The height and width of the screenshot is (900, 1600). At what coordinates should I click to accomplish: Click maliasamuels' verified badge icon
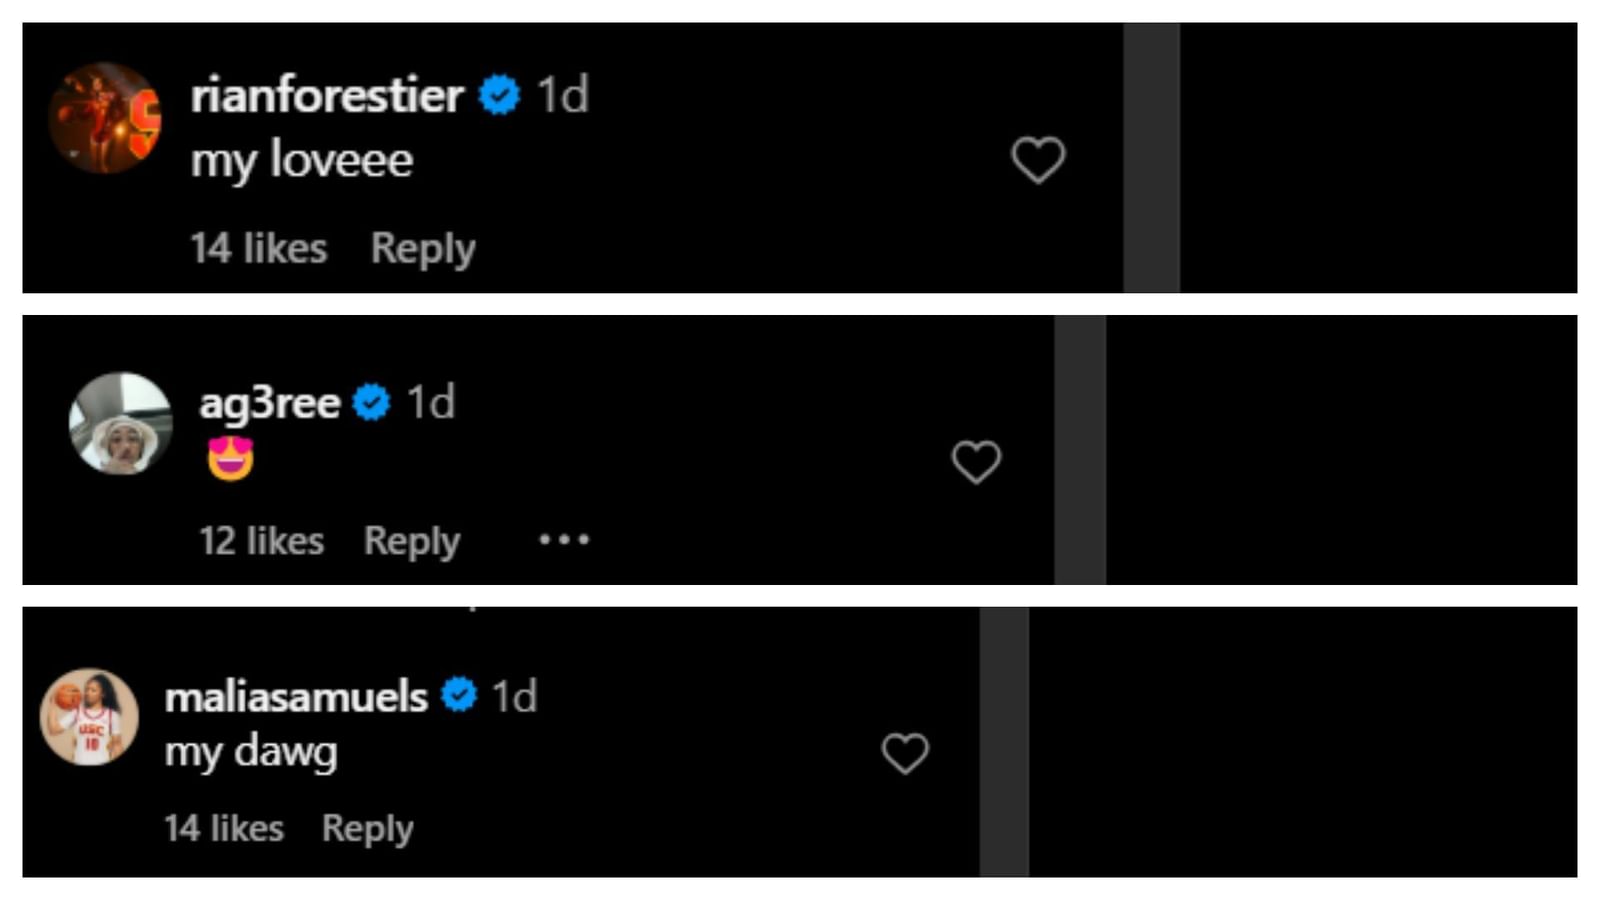click(459, 695)
